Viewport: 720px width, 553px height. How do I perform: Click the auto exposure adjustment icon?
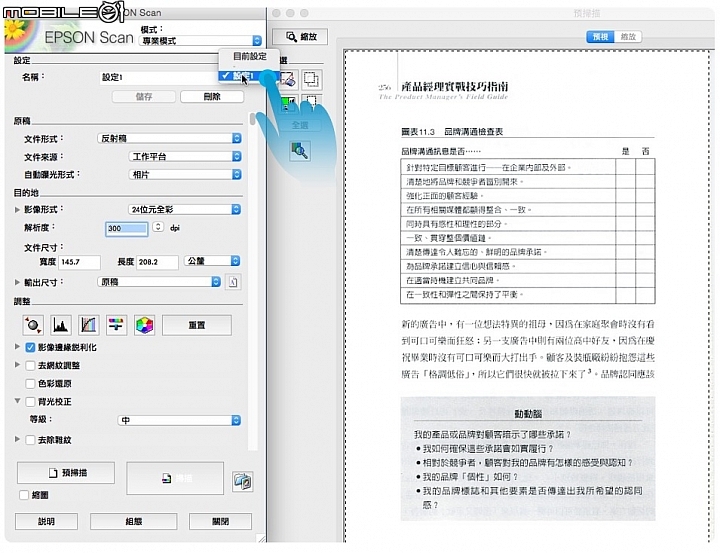pyautogui.click(x=33, y=325)
